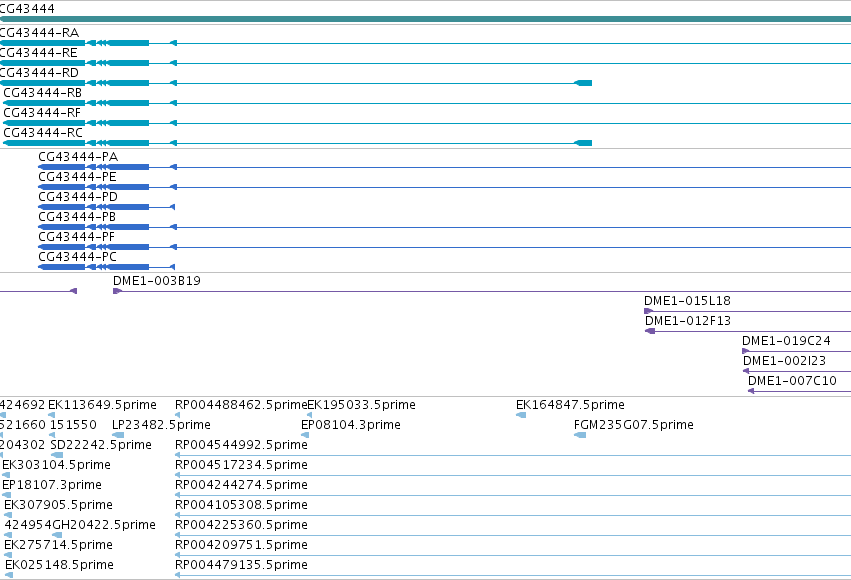Click the SD22242.5prime feature glyph
Image resolution: width=851 pixels, height=580 pixels.
click(x=56, y=455)
